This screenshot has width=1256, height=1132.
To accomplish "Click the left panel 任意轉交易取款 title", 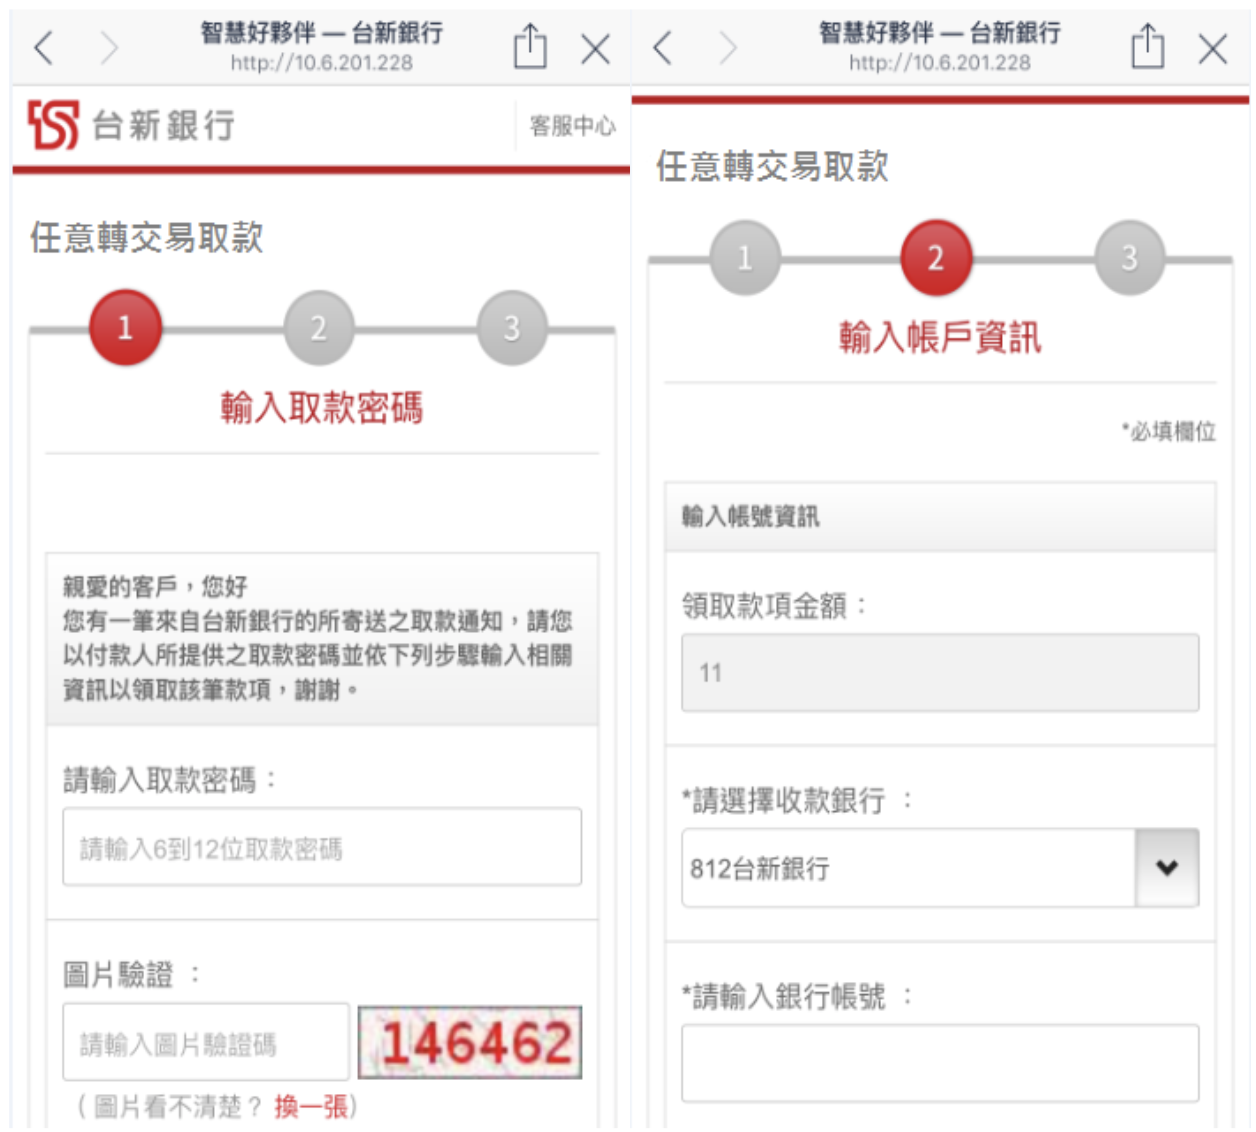I will click(147, 237).
